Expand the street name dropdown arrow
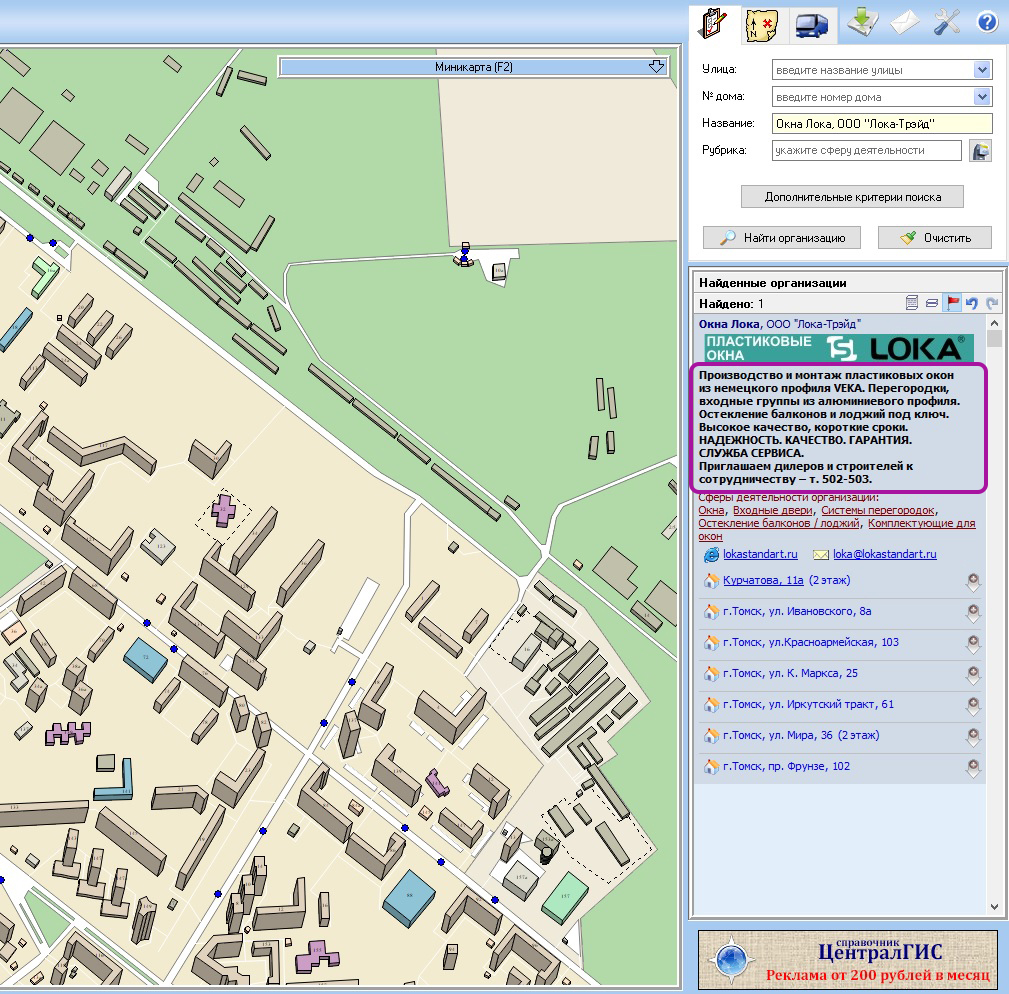 982,69
